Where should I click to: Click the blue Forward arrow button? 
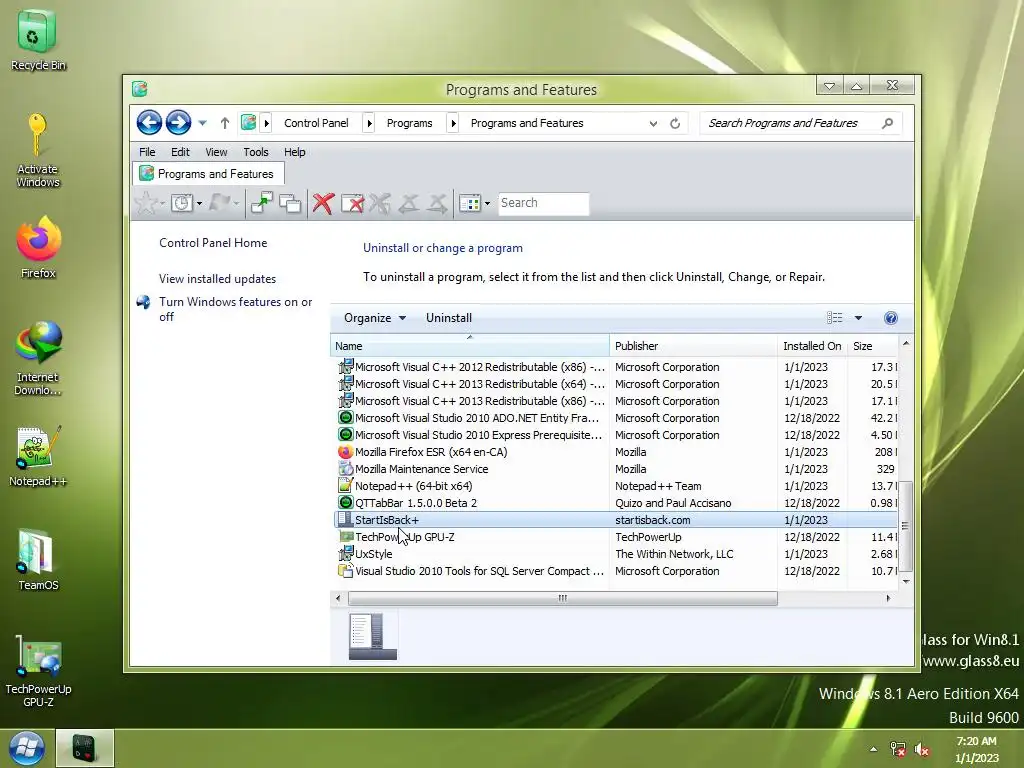[178, 122]
